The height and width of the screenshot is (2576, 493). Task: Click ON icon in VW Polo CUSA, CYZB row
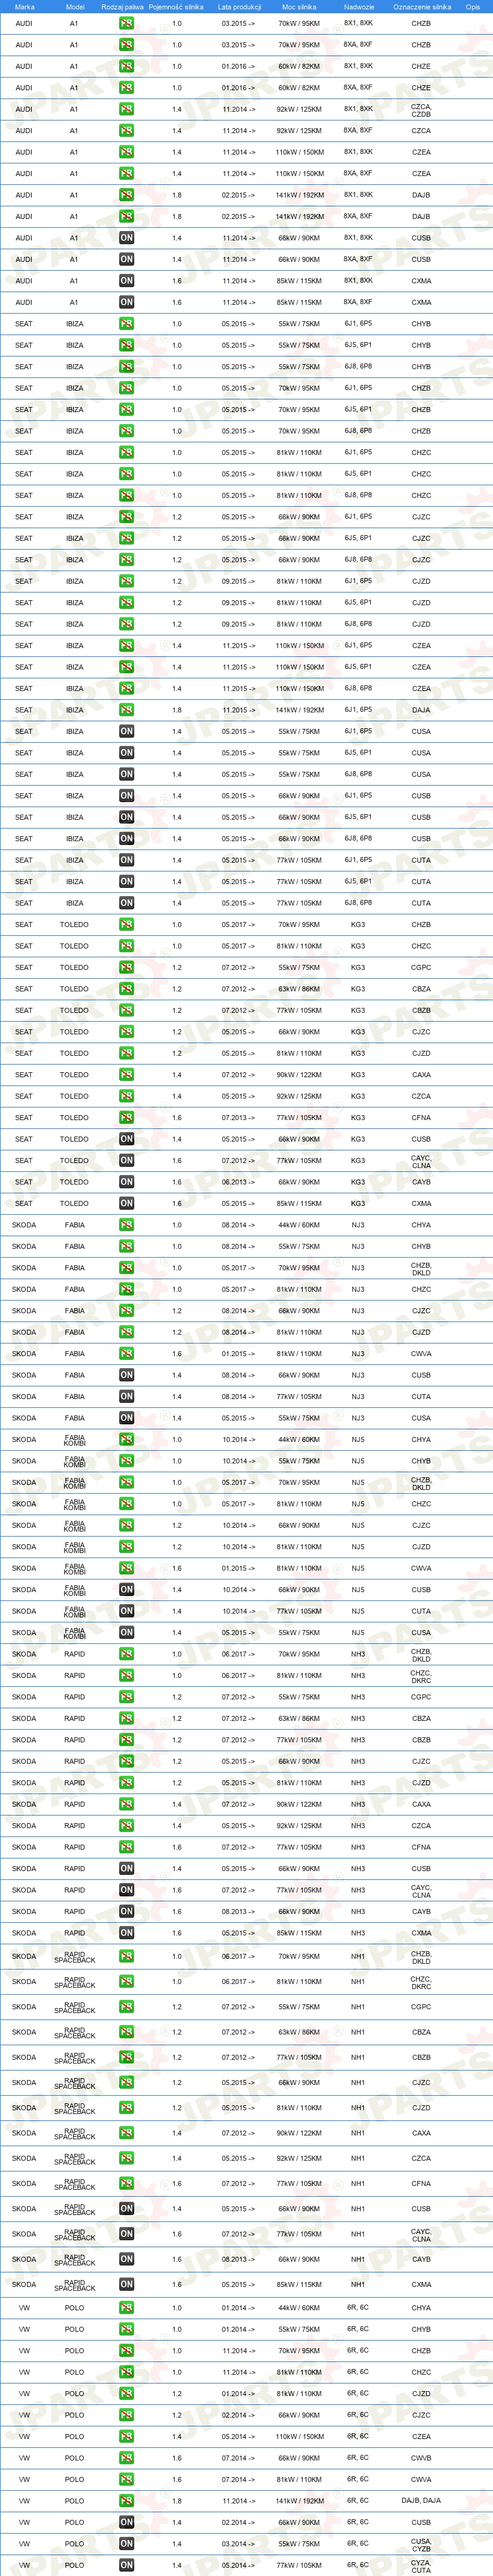[x=126, y=2544]
